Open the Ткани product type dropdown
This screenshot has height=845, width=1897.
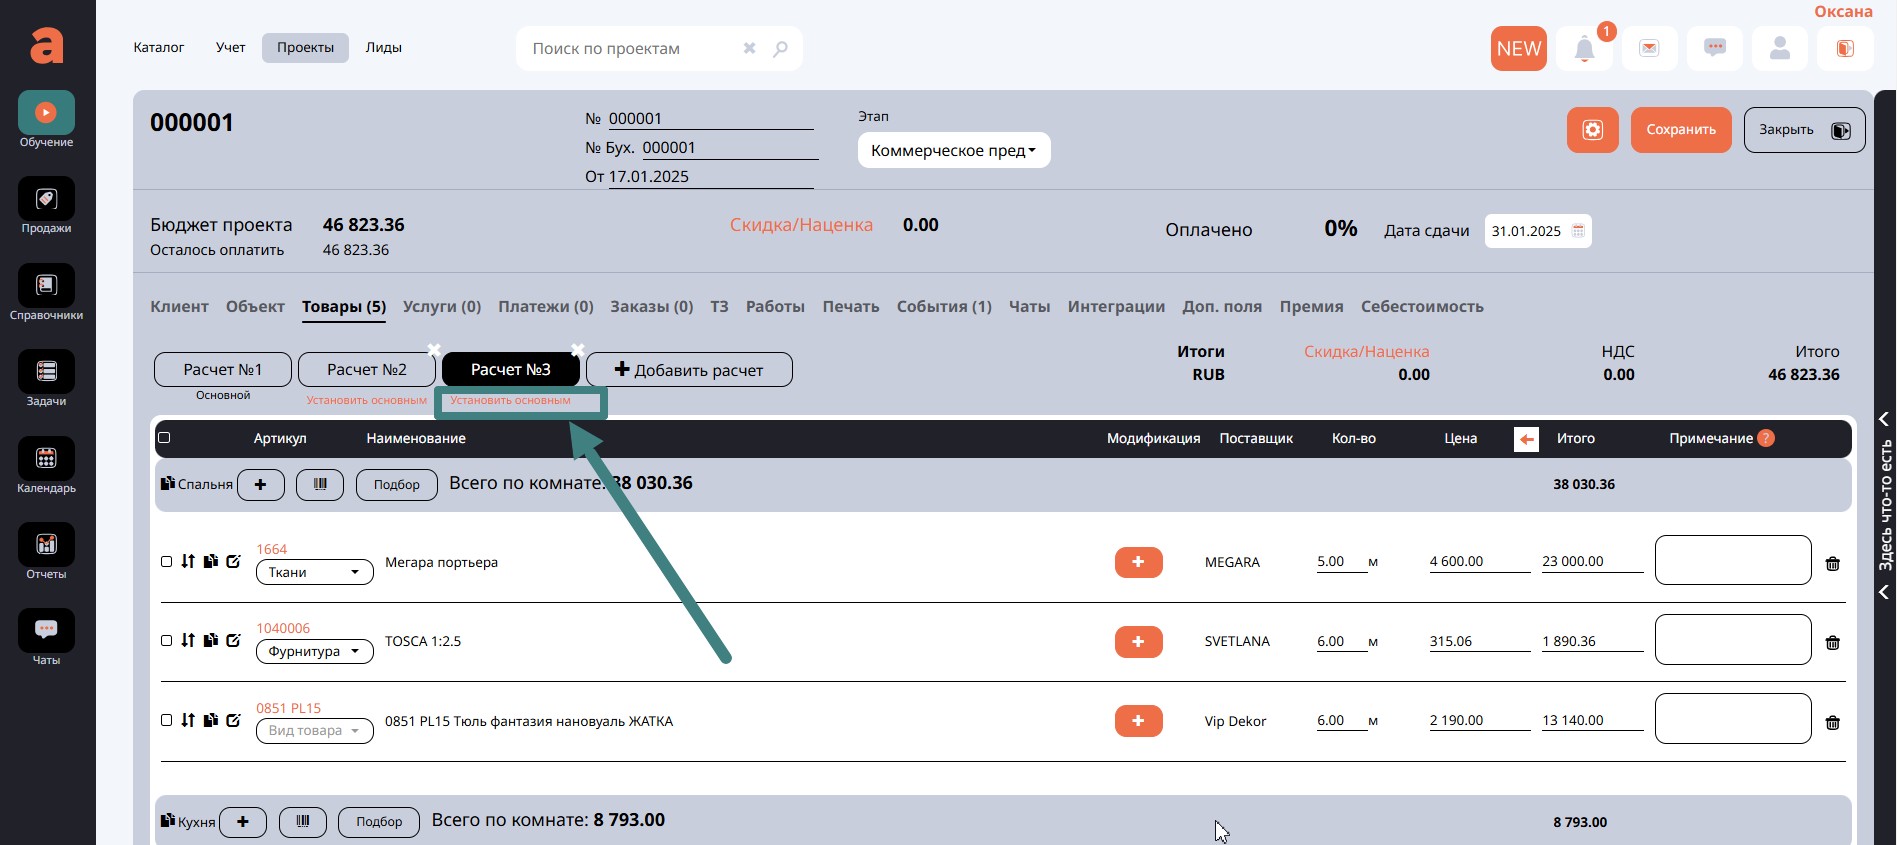[x=314, y=573]
